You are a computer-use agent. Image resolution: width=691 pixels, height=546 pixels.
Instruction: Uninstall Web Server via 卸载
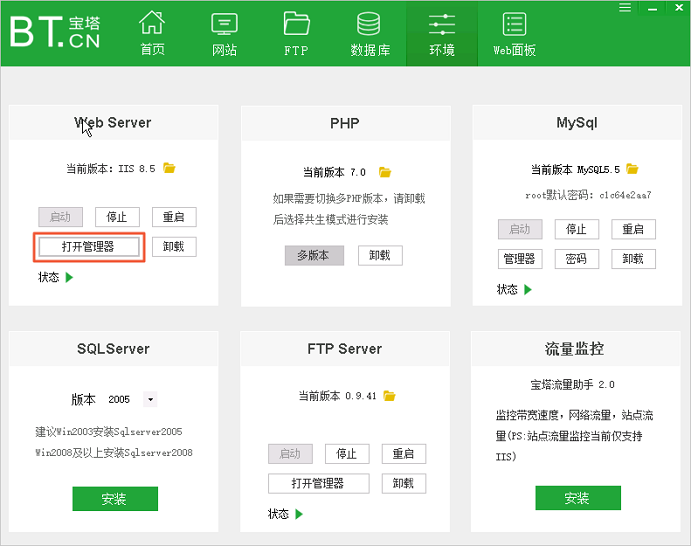(174, 247)
